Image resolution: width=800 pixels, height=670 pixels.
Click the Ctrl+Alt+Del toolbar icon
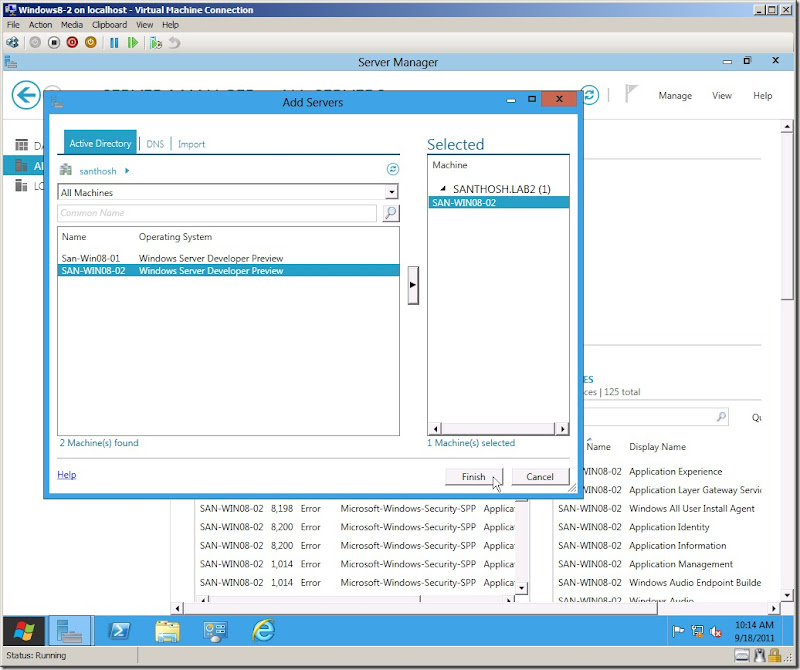12,43
